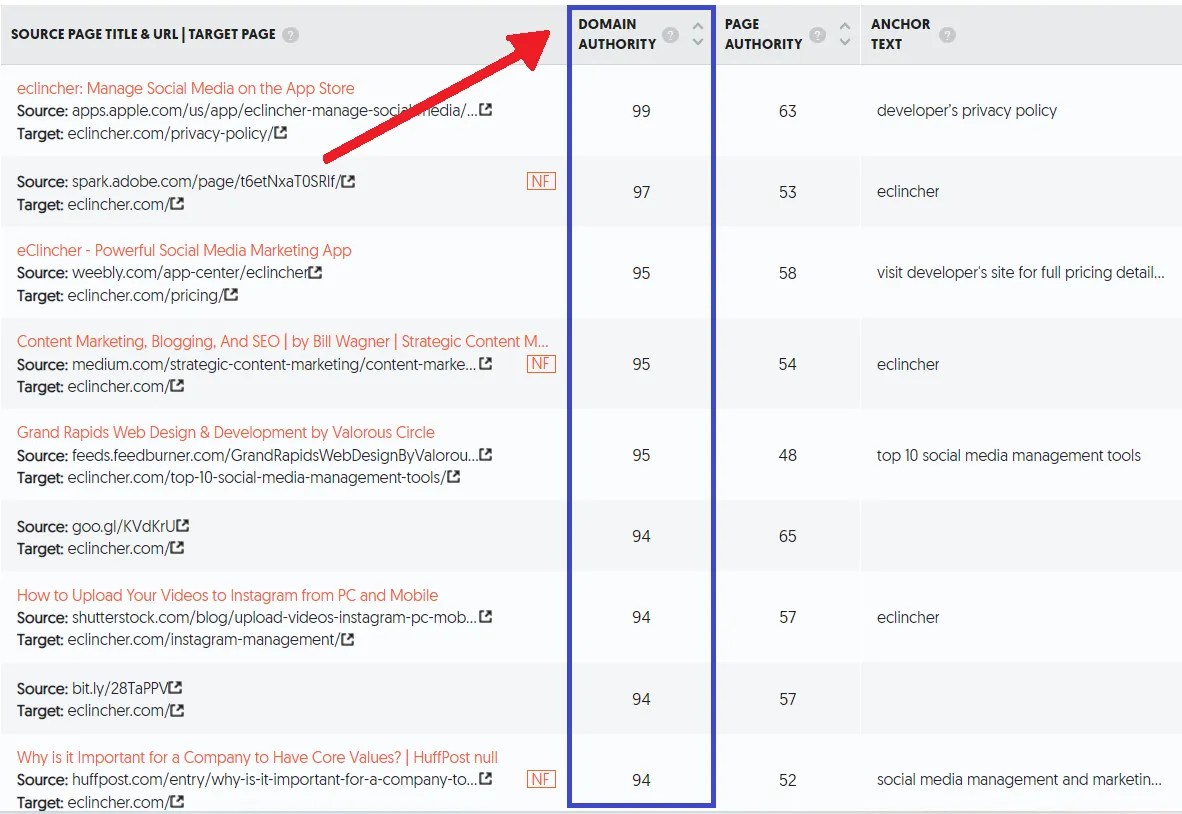Open 'Grand Rapids Web Design & Development' link
The height and width of the screenshot is (814, 1182).
click(x=225, y=432)
